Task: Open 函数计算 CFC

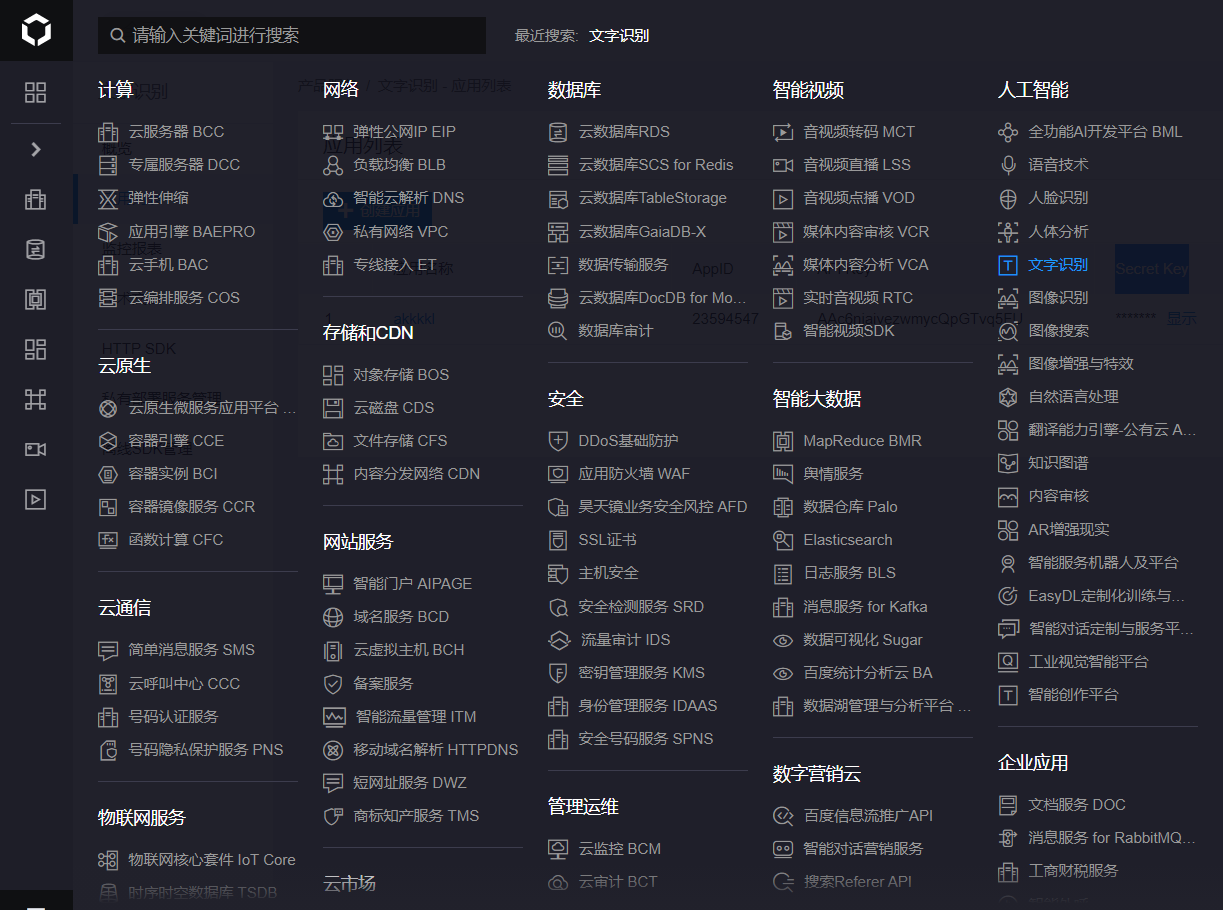Action: pos(176,540)
